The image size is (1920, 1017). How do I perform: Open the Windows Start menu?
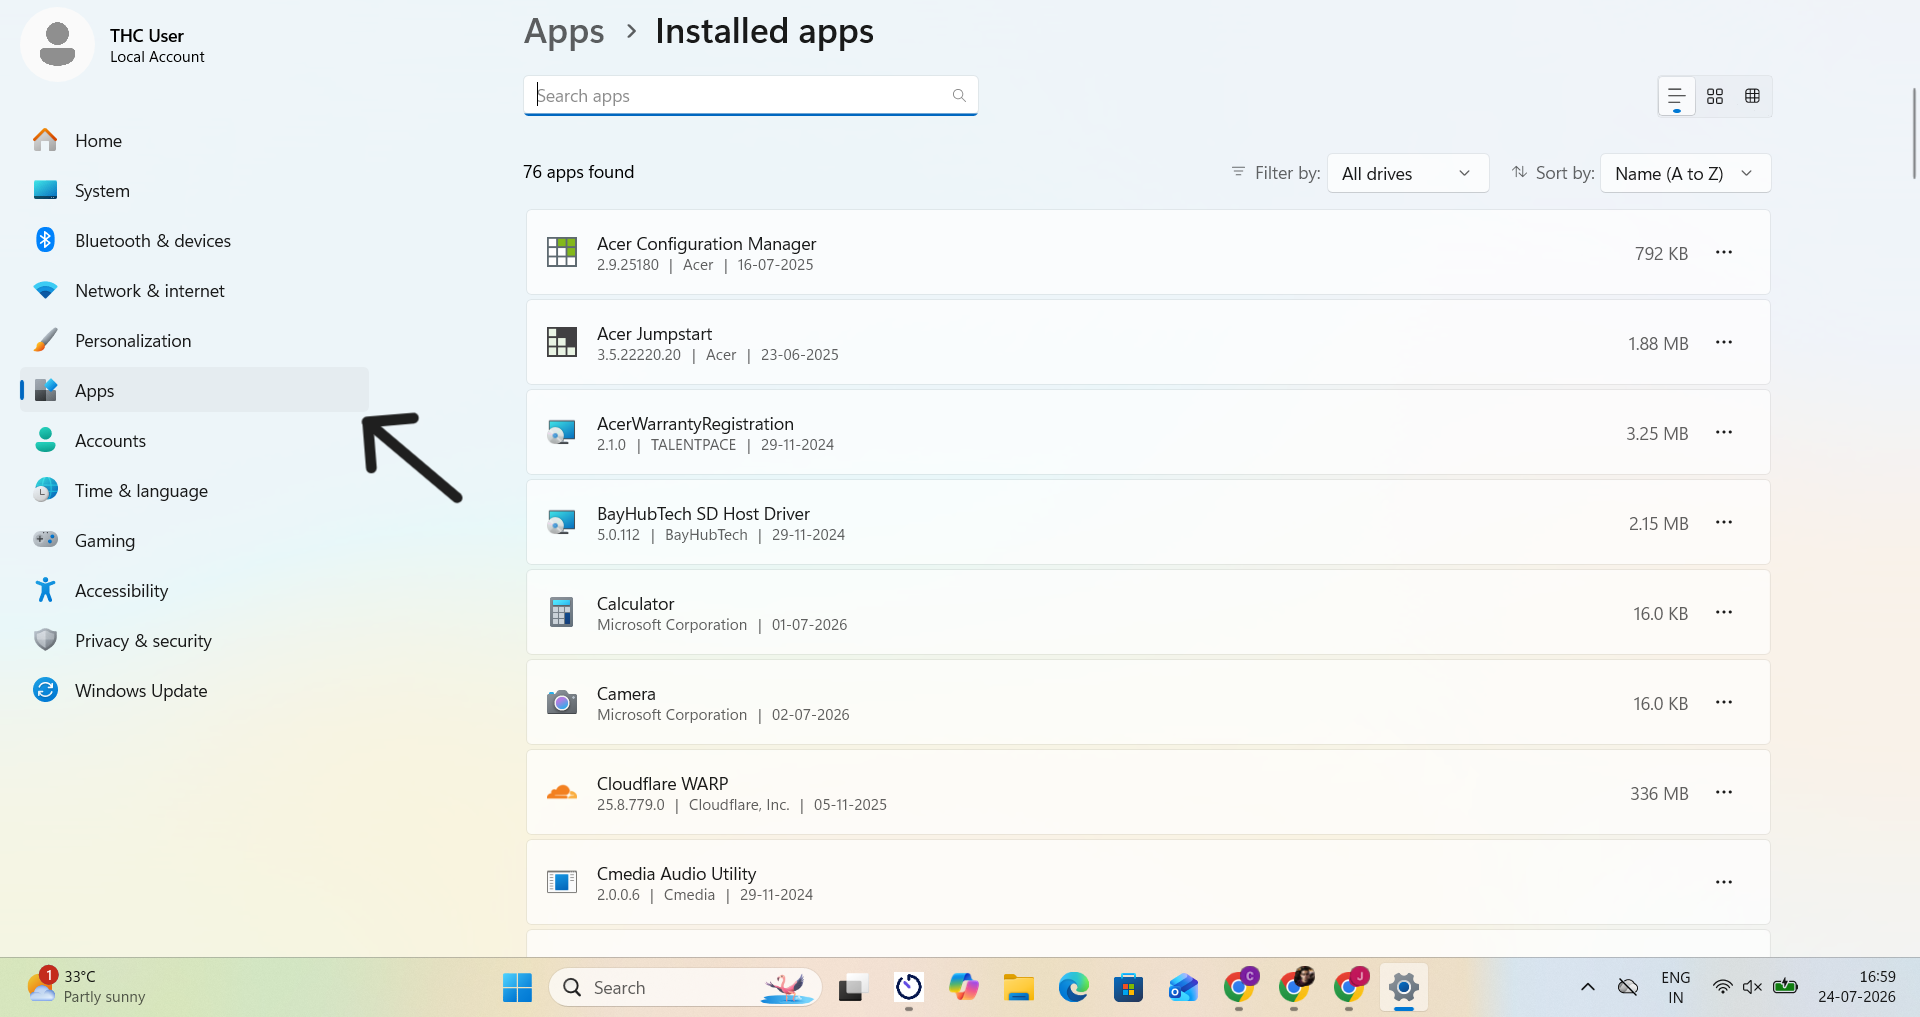(x=517, y=988)
